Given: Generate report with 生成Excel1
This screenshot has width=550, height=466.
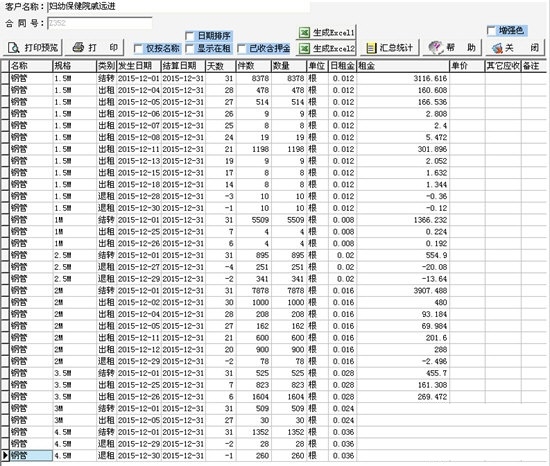Looking at the screenshot, I should 326,32.
